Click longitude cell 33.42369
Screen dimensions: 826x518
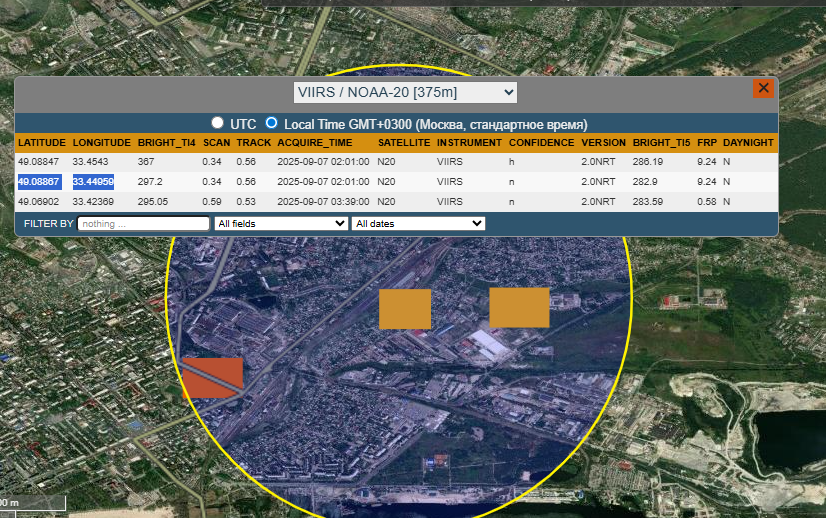tap(93, 202)
